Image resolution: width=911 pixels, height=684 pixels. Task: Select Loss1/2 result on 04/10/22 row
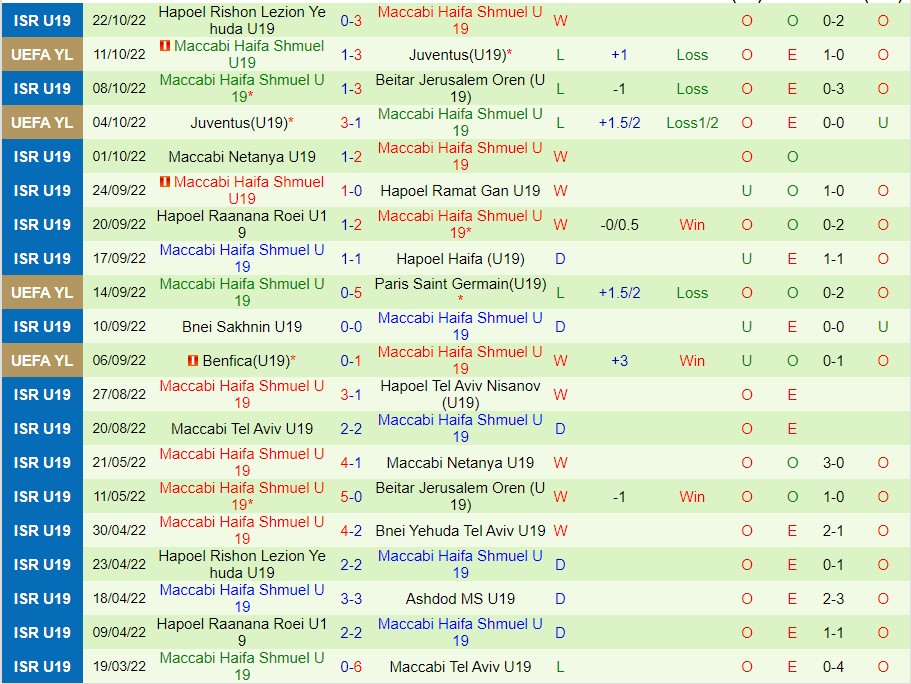[x=692, y=123]
